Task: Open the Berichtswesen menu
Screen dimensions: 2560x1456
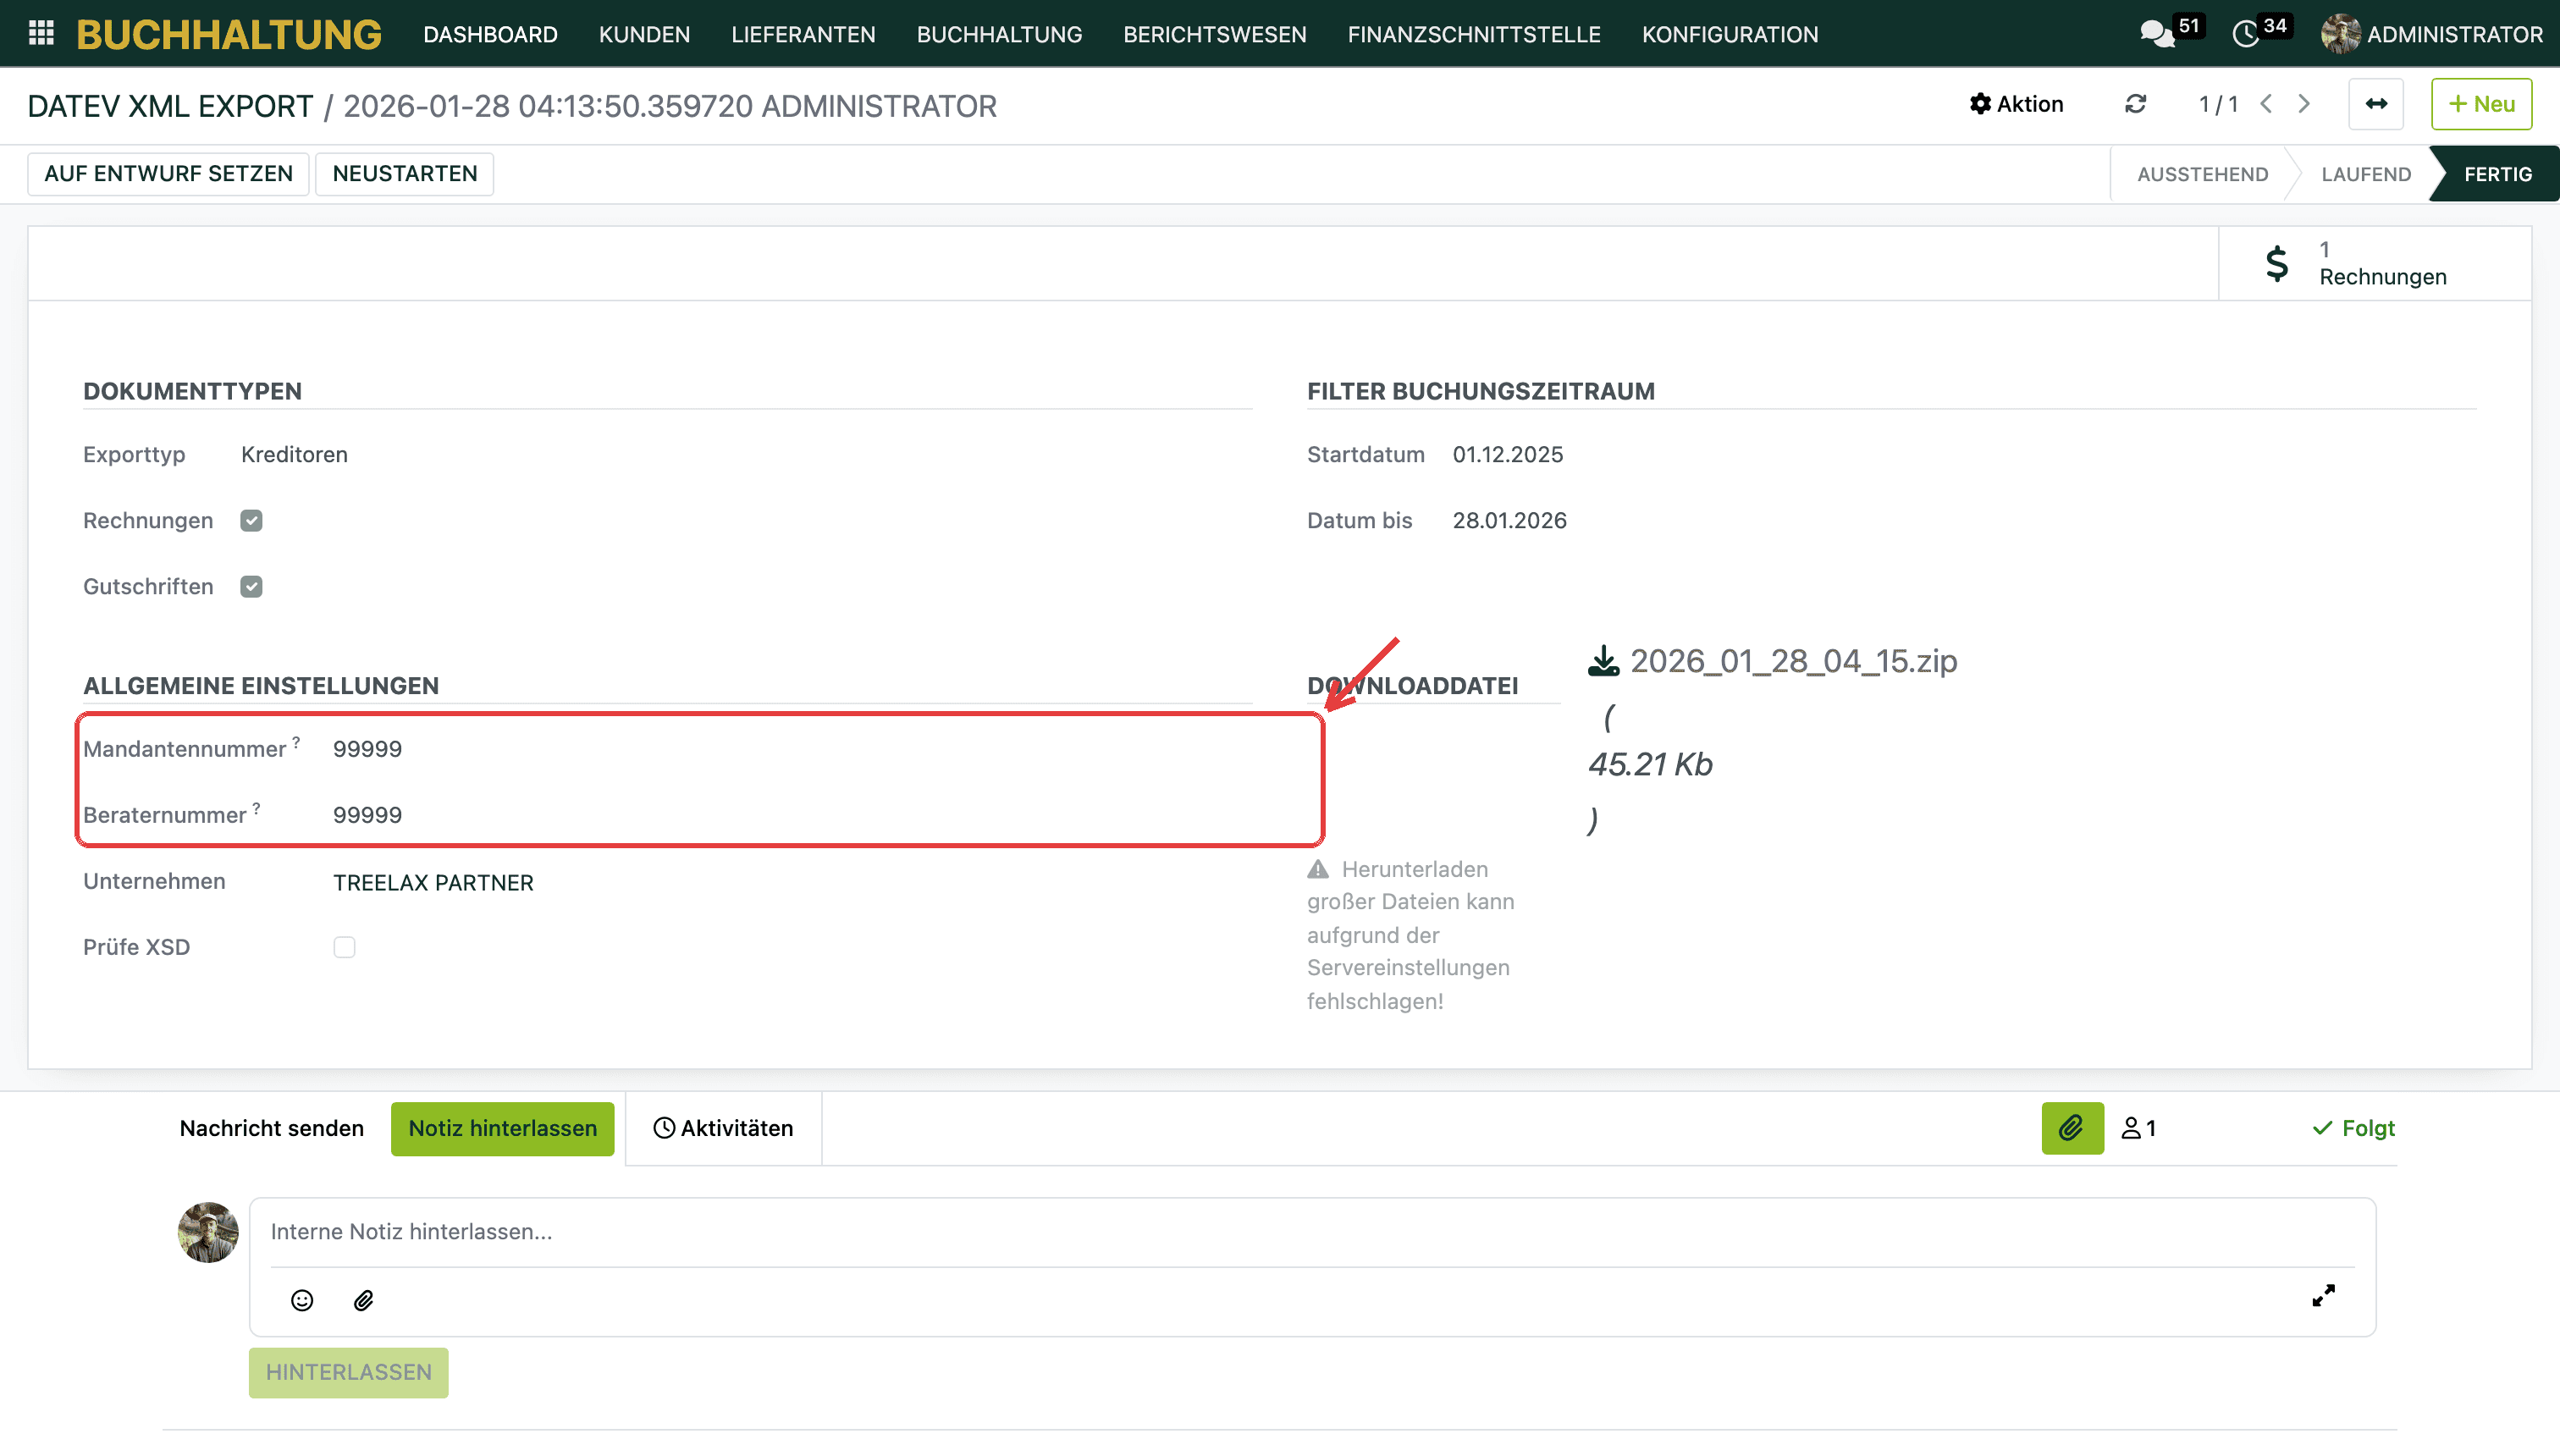Action: tap(1215, 34)
